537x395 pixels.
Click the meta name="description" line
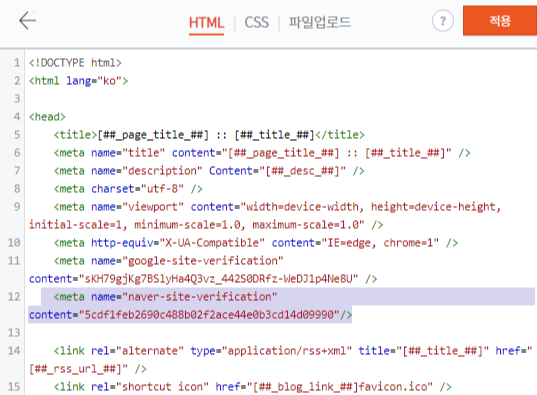pos(209,171)
